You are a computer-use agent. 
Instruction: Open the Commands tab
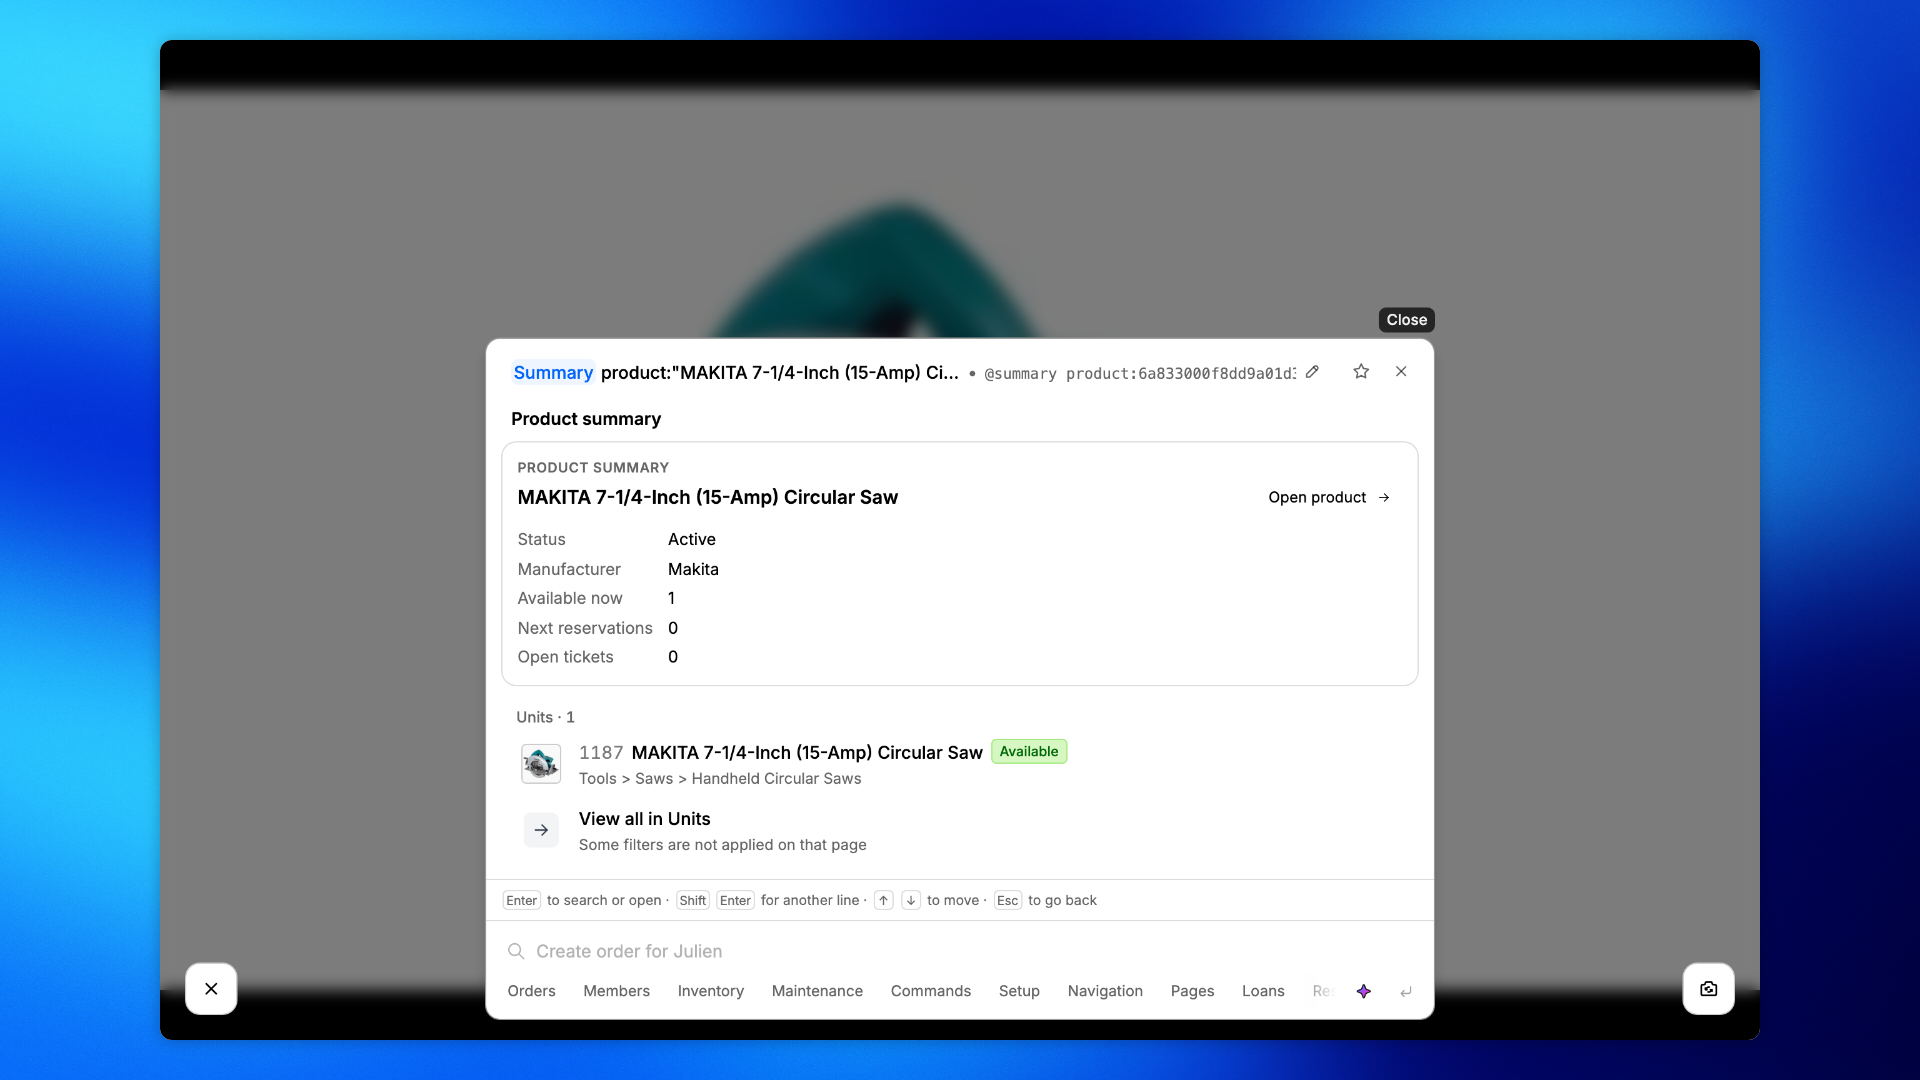tap(930, 991)
